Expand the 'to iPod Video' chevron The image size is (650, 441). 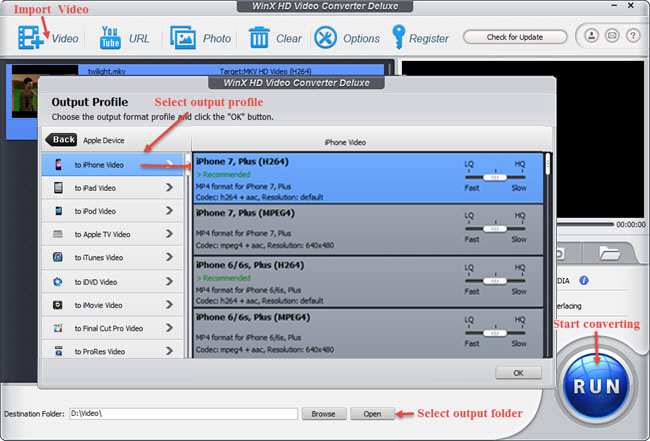click(x=169, y=211)
